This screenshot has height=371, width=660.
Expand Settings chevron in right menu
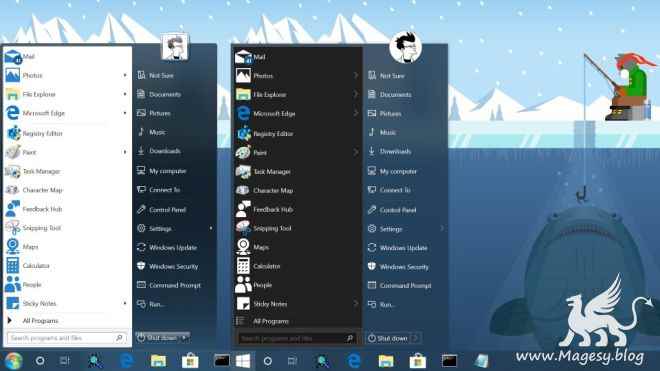(442, 229)
